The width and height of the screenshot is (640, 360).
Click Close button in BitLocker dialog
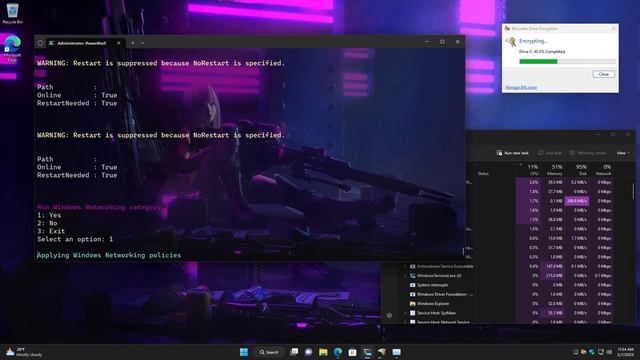click(x=604, y=74)
